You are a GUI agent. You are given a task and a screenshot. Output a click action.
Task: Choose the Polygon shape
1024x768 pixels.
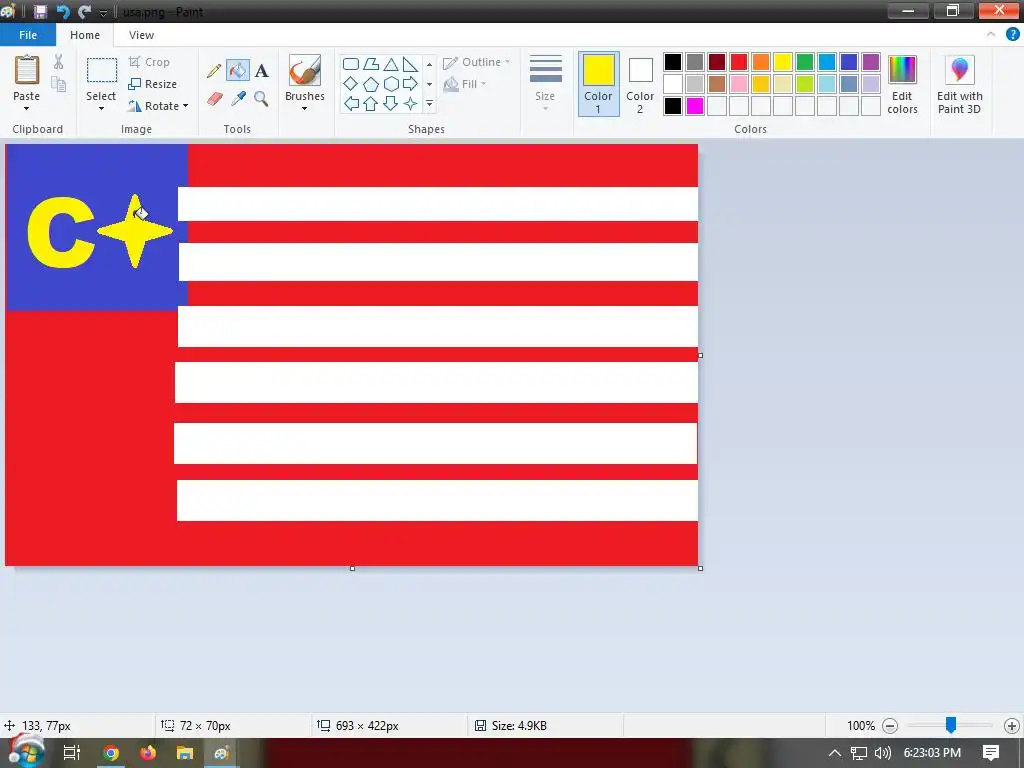click(371, 64)
